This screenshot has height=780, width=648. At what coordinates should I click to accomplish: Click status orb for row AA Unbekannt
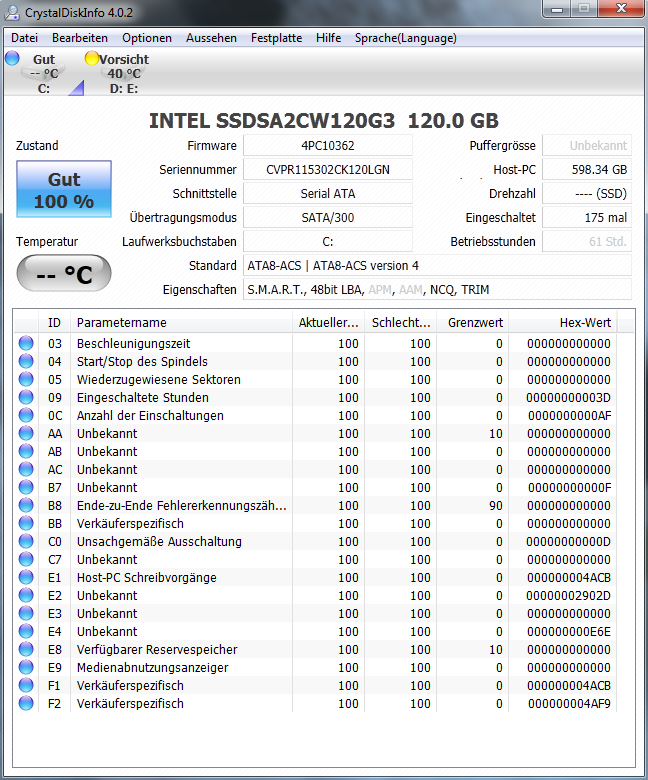pyautogui.click(x=26, y=433)
